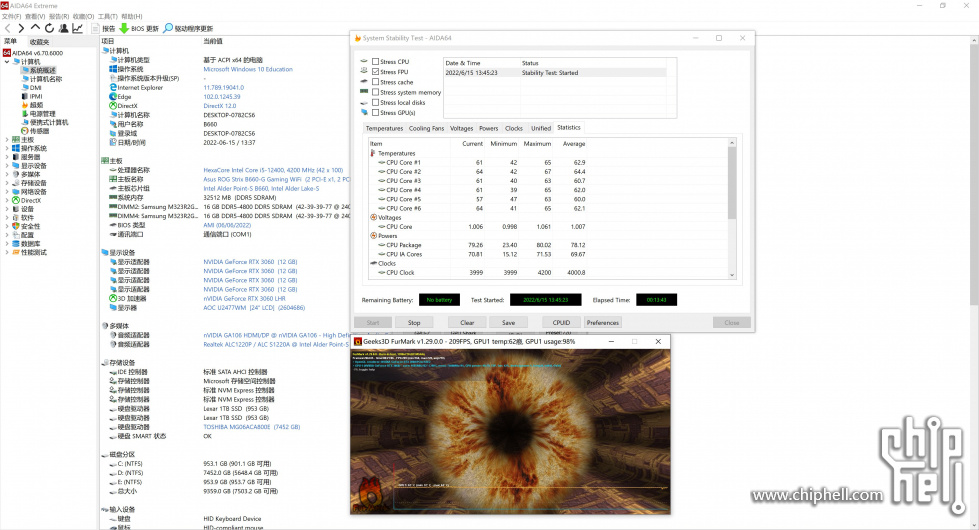Viewport: 979px width, 530px height.
Task: Expand the 显示设备 tree node
Action: point(7,166)
